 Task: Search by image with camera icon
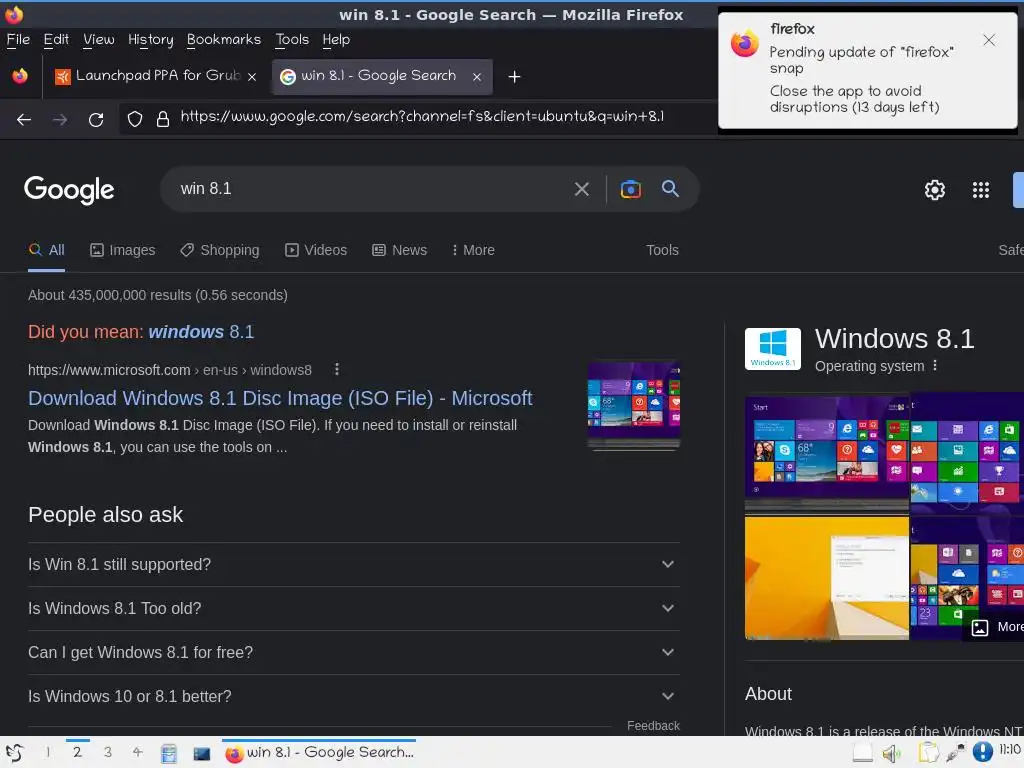(630, 189)
